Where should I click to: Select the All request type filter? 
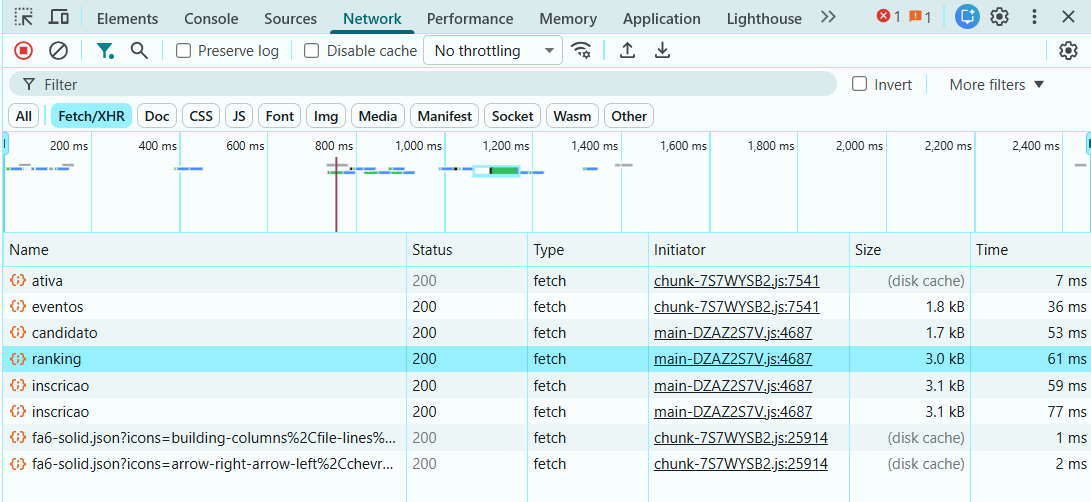click(24, 116)
